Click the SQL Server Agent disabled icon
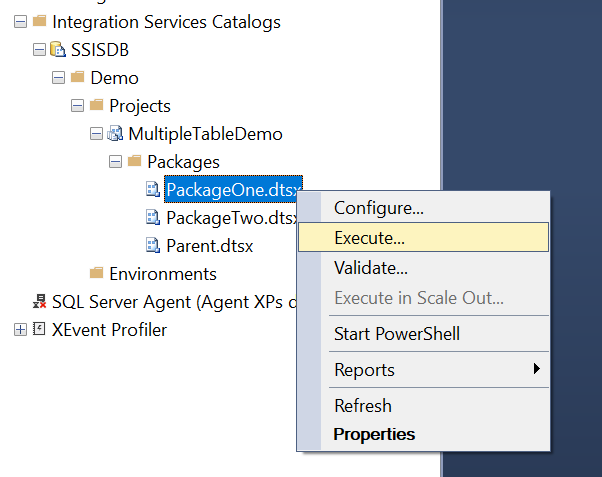The width and height of the screenshot is (602, 477). 40,301
